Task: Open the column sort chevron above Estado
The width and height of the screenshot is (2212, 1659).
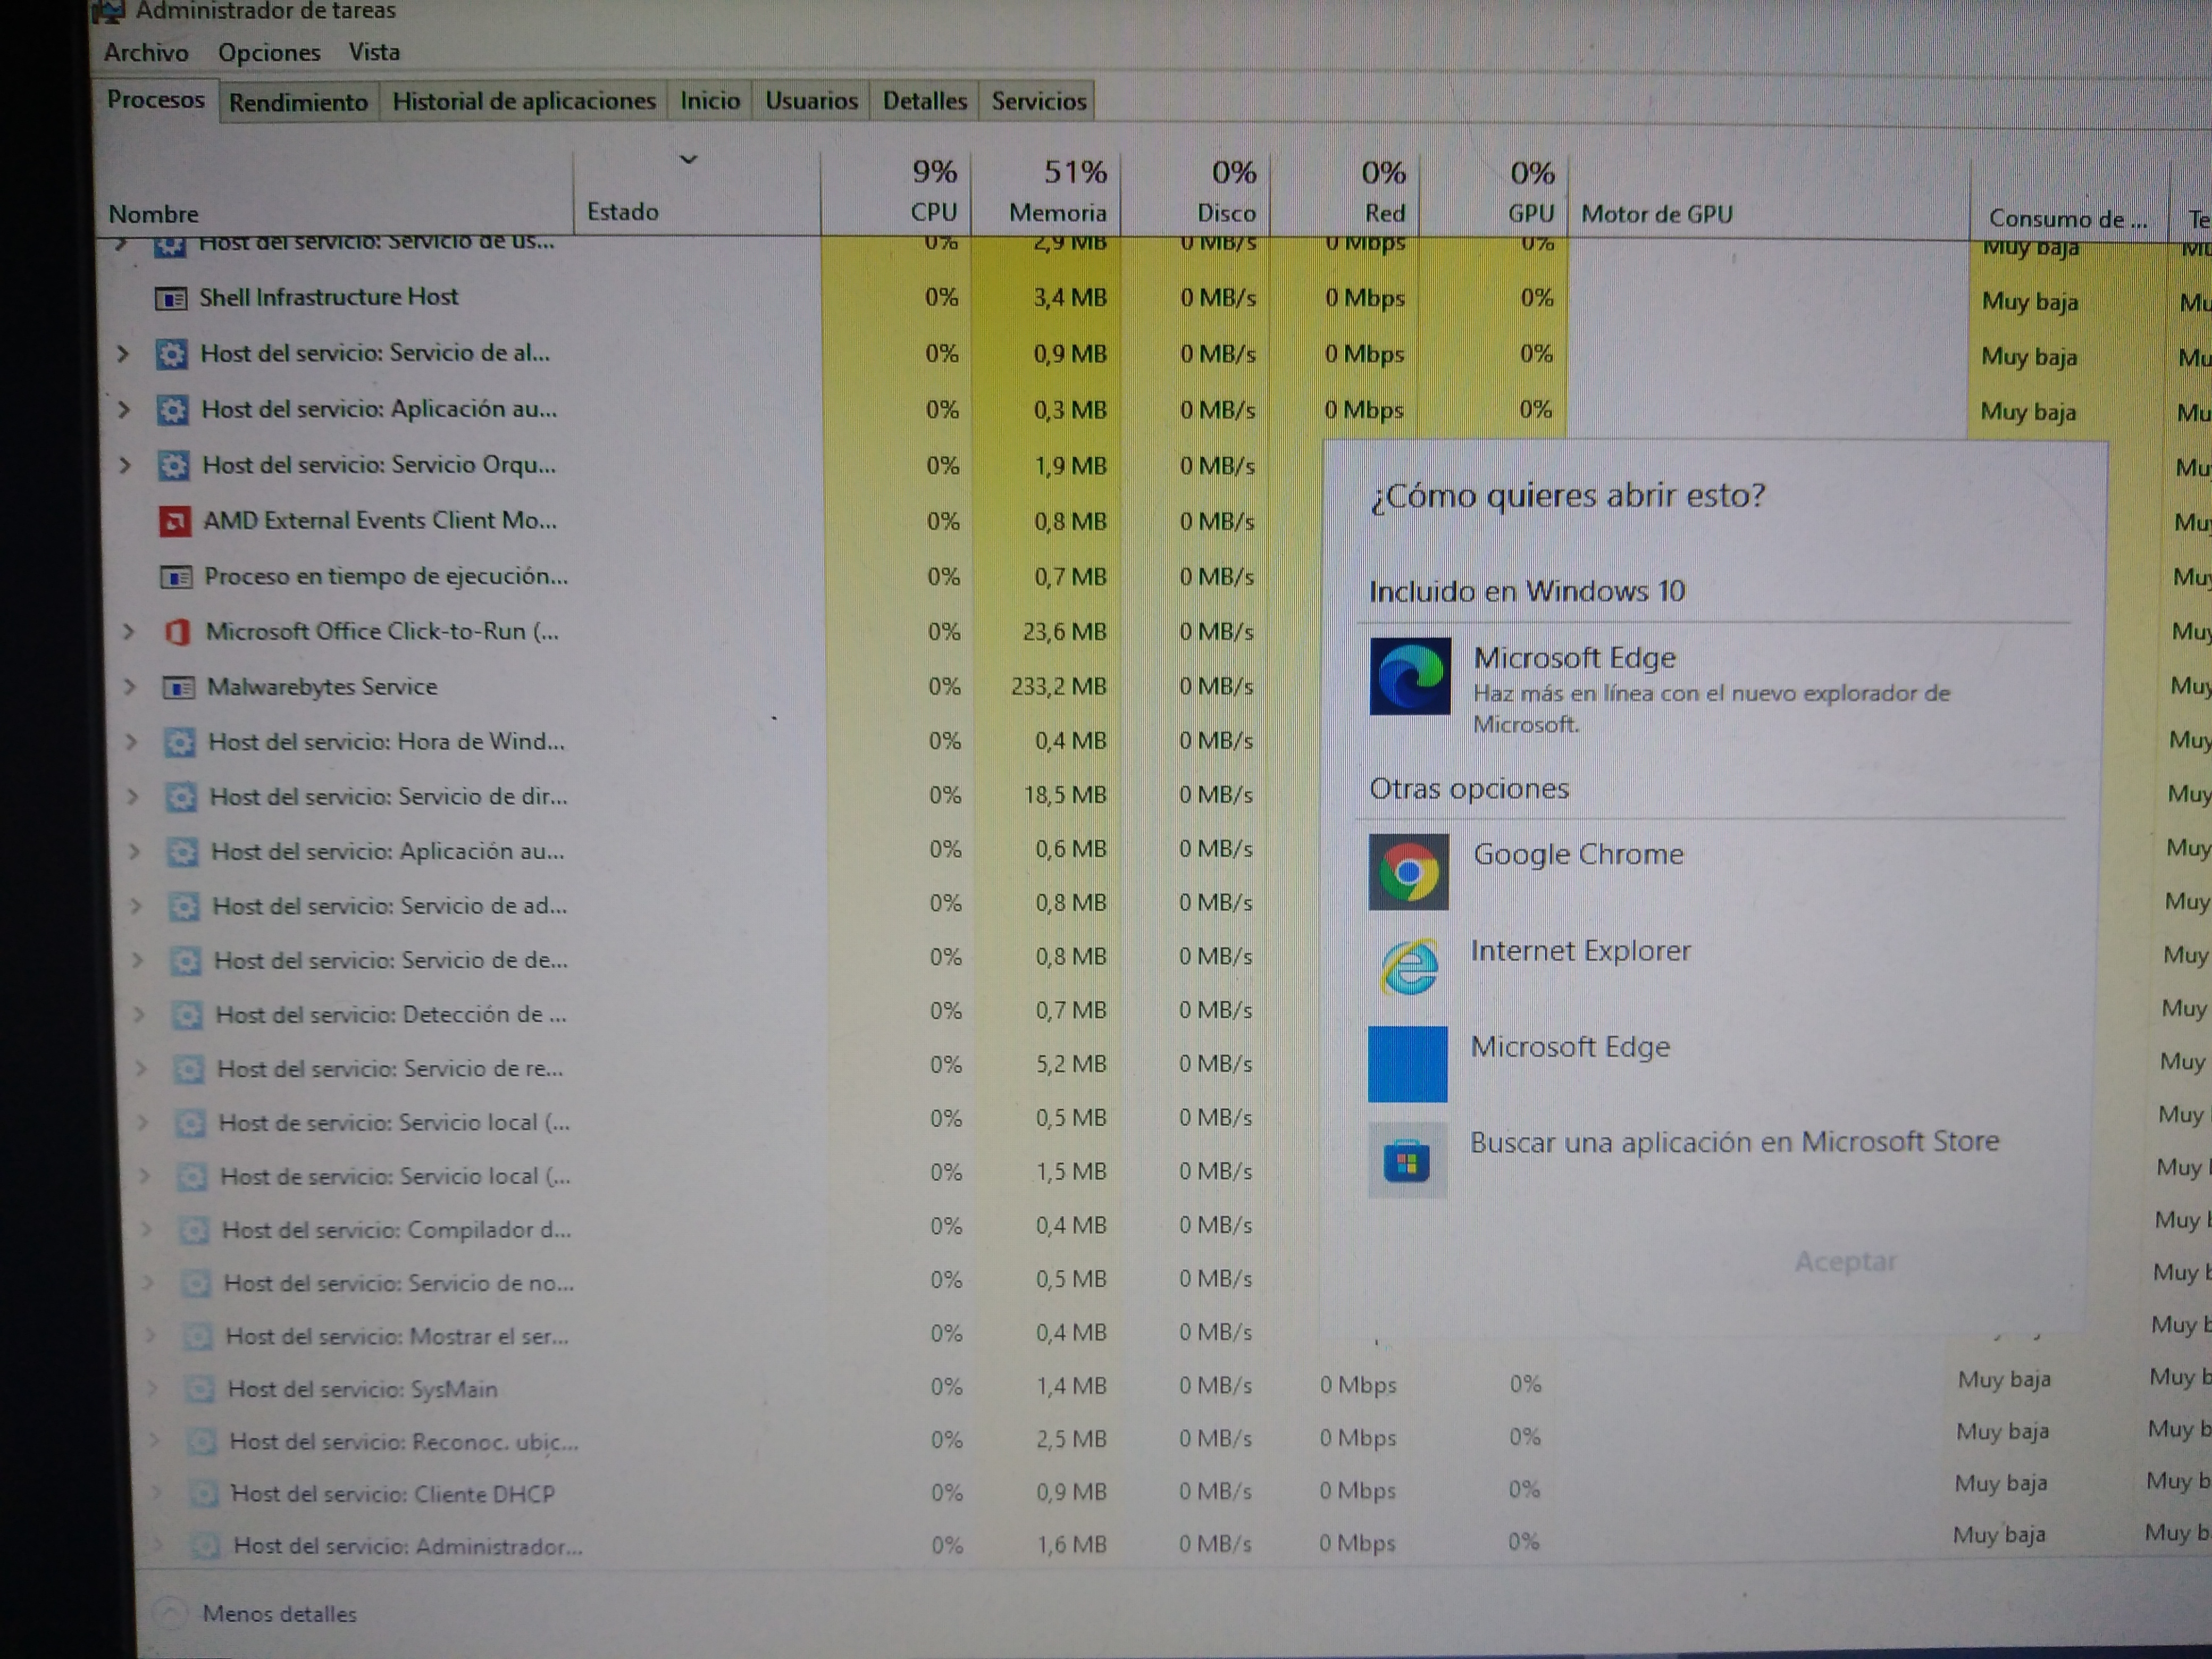Action: pos(688,159)
